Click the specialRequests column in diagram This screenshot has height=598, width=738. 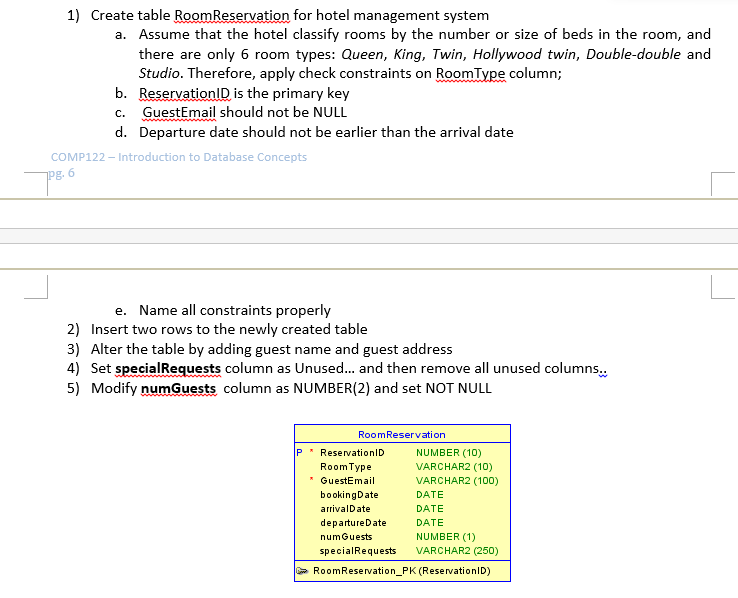tap(358, 551)
